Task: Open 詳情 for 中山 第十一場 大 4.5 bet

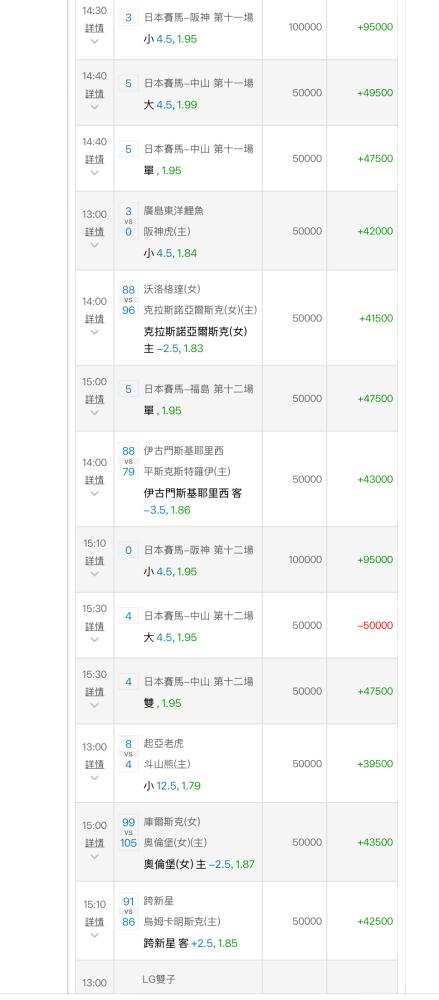Action: click(94, 94)
